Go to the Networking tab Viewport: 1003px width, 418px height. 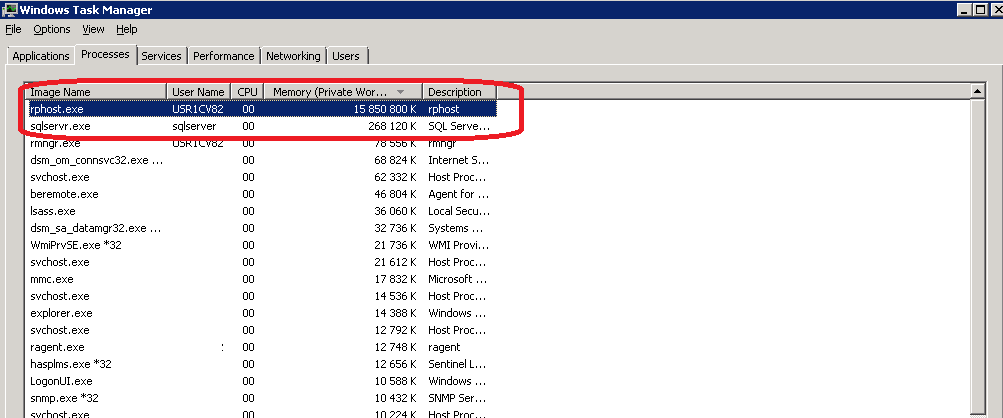293,56
